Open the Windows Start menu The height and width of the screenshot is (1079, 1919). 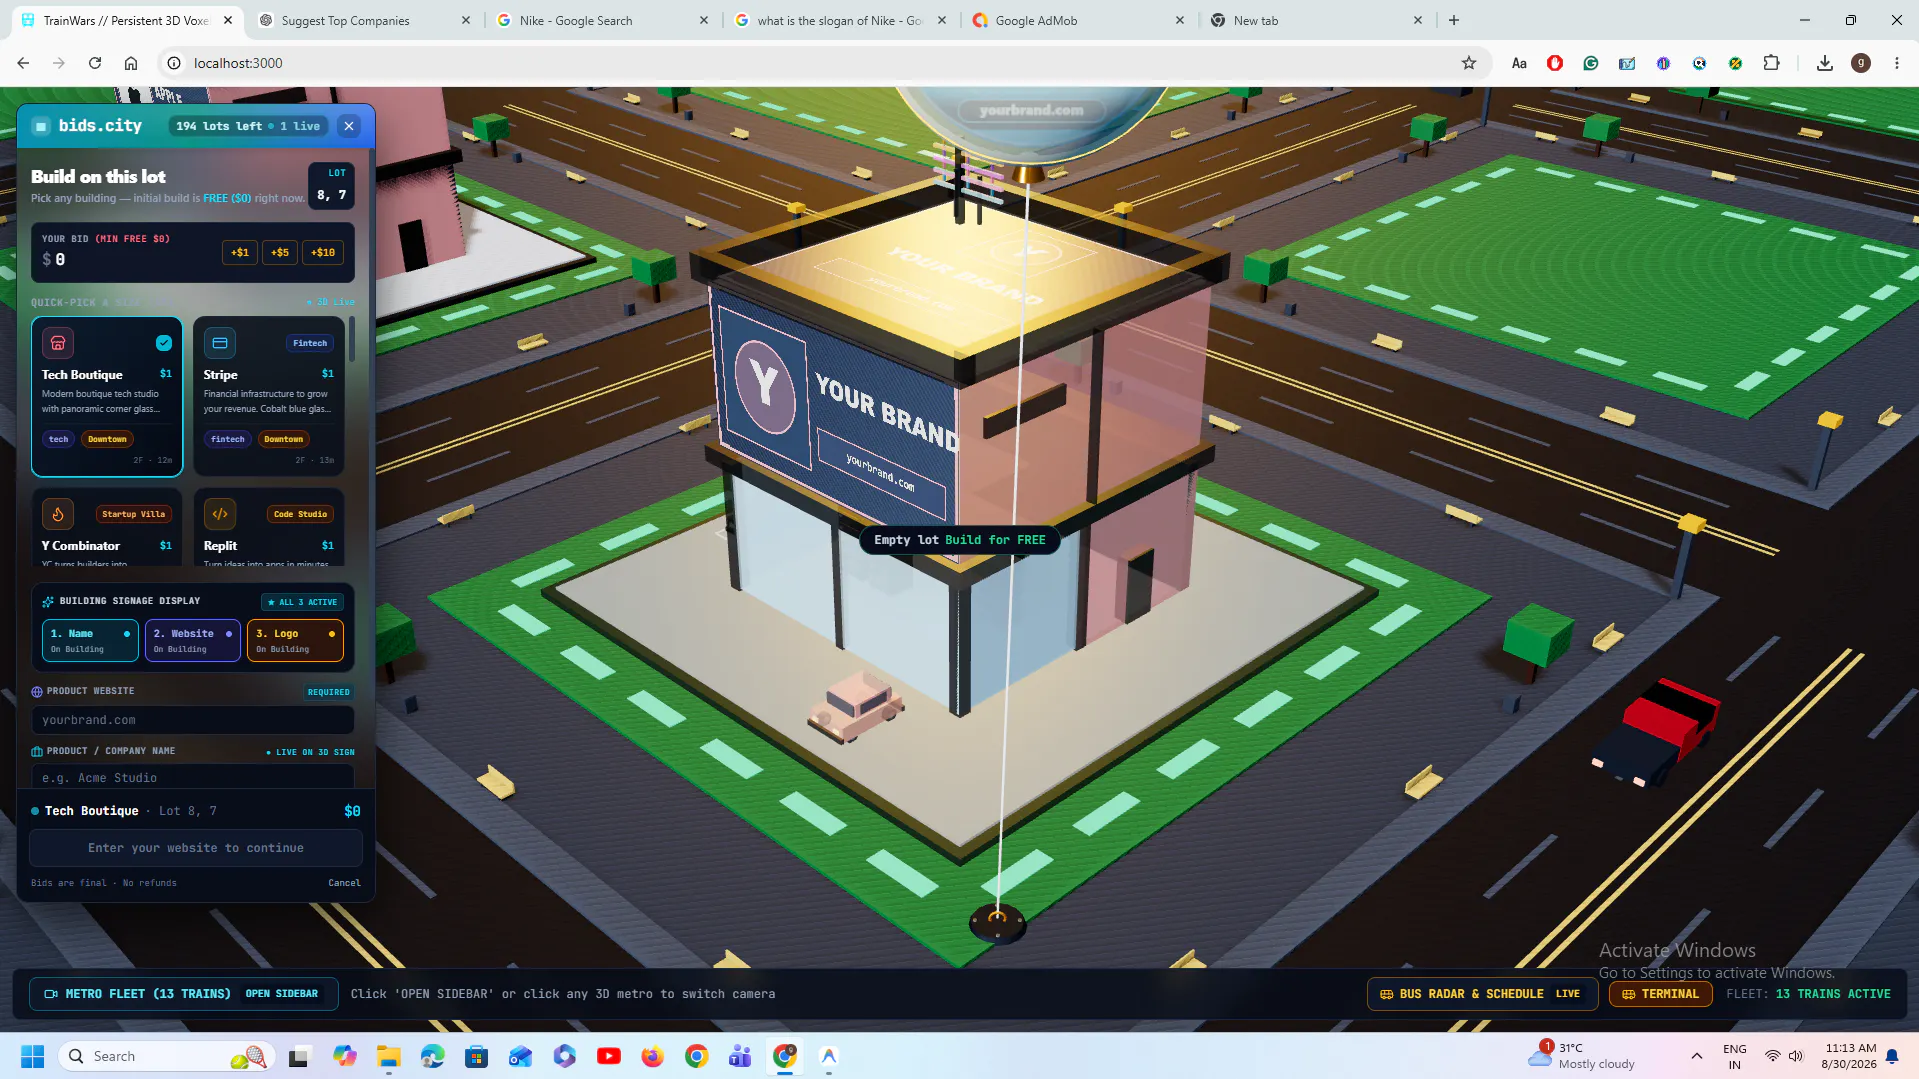coord(33,1056)
